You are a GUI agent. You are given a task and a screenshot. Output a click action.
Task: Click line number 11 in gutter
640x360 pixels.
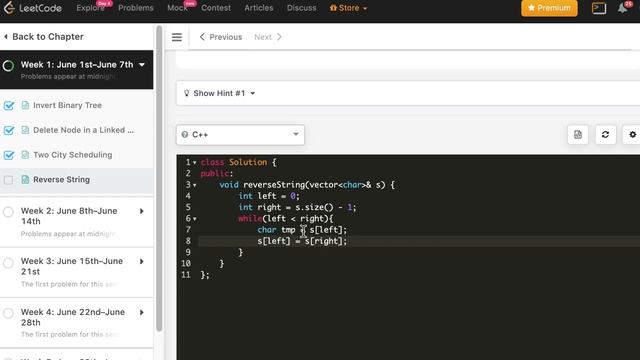(186, 275)
